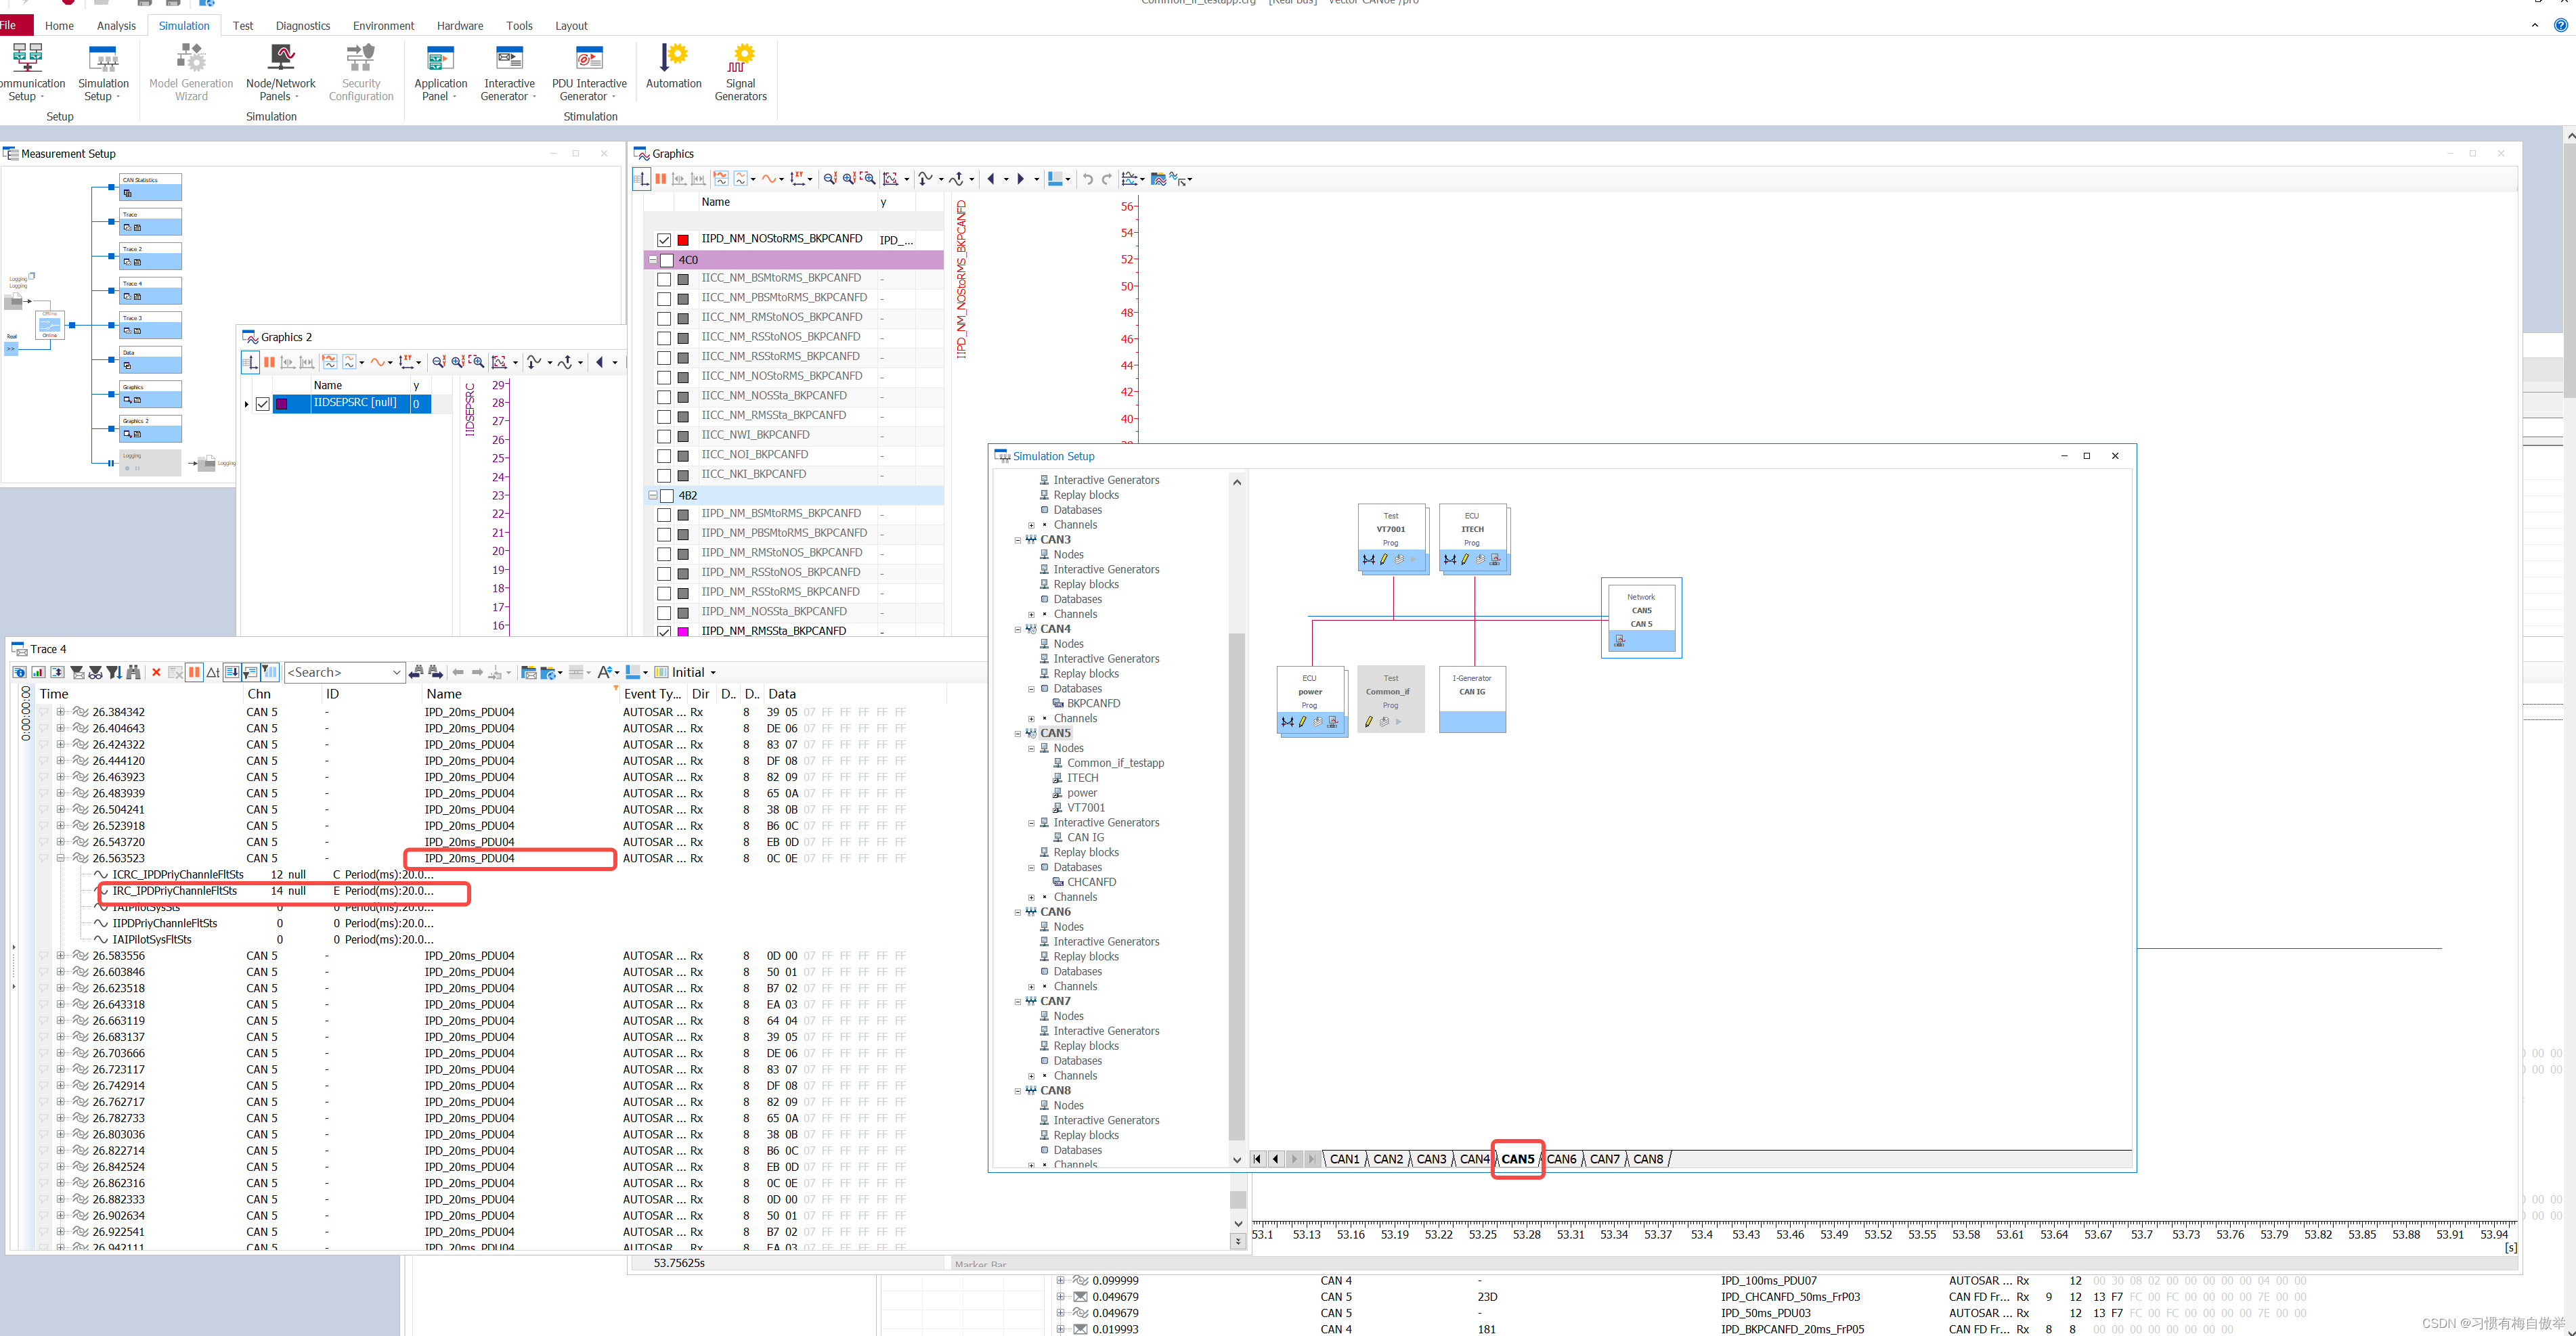Open Node/Network Panels in ribbon
Viewport: 2576px width, 1336px height.
[280, 72]
